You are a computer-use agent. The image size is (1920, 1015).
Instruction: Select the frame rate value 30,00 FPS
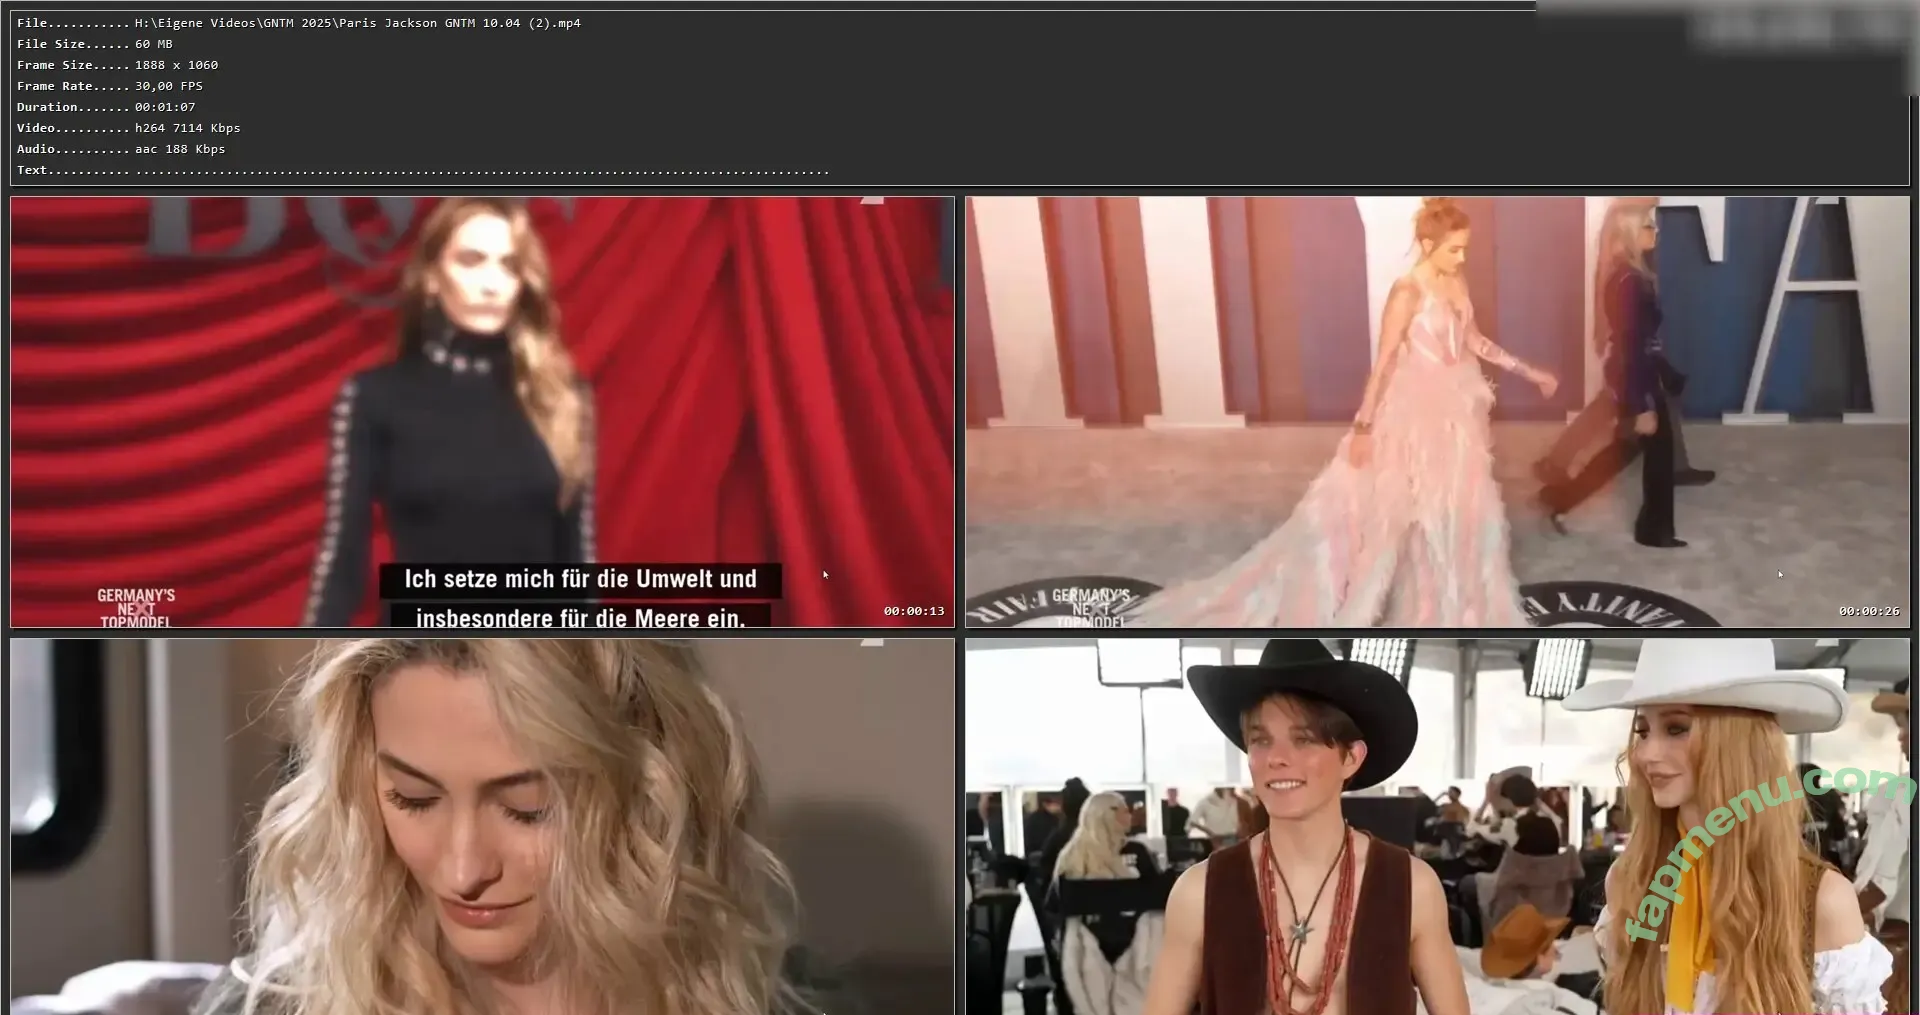tap(169, 86)
